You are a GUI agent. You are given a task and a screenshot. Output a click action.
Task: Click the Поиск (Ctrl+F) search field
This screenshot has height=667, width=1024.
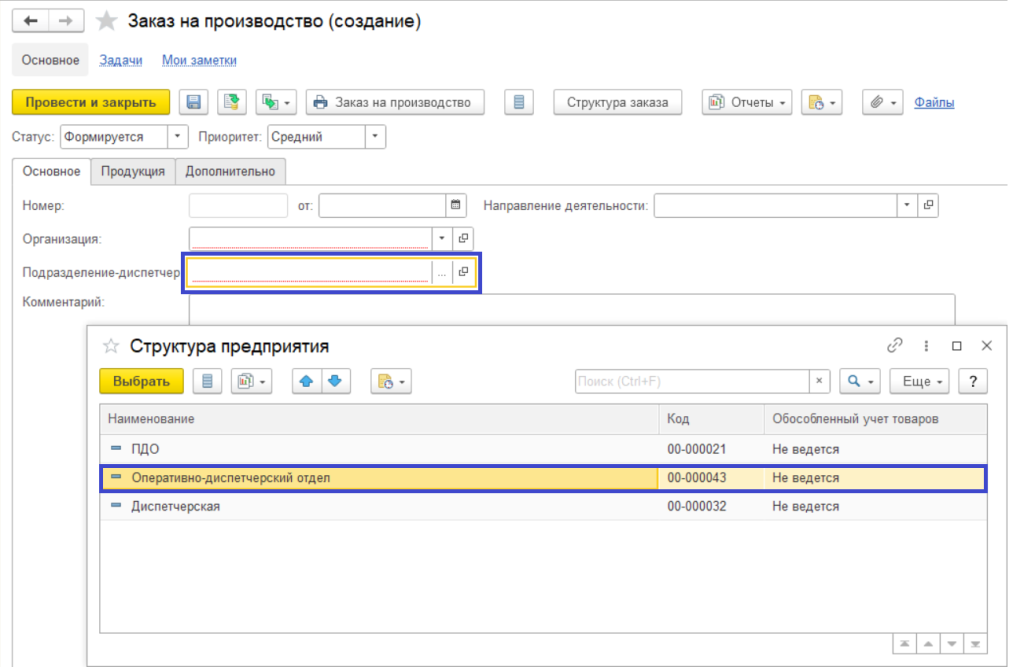pyautogui.click(x=692, y=382)
